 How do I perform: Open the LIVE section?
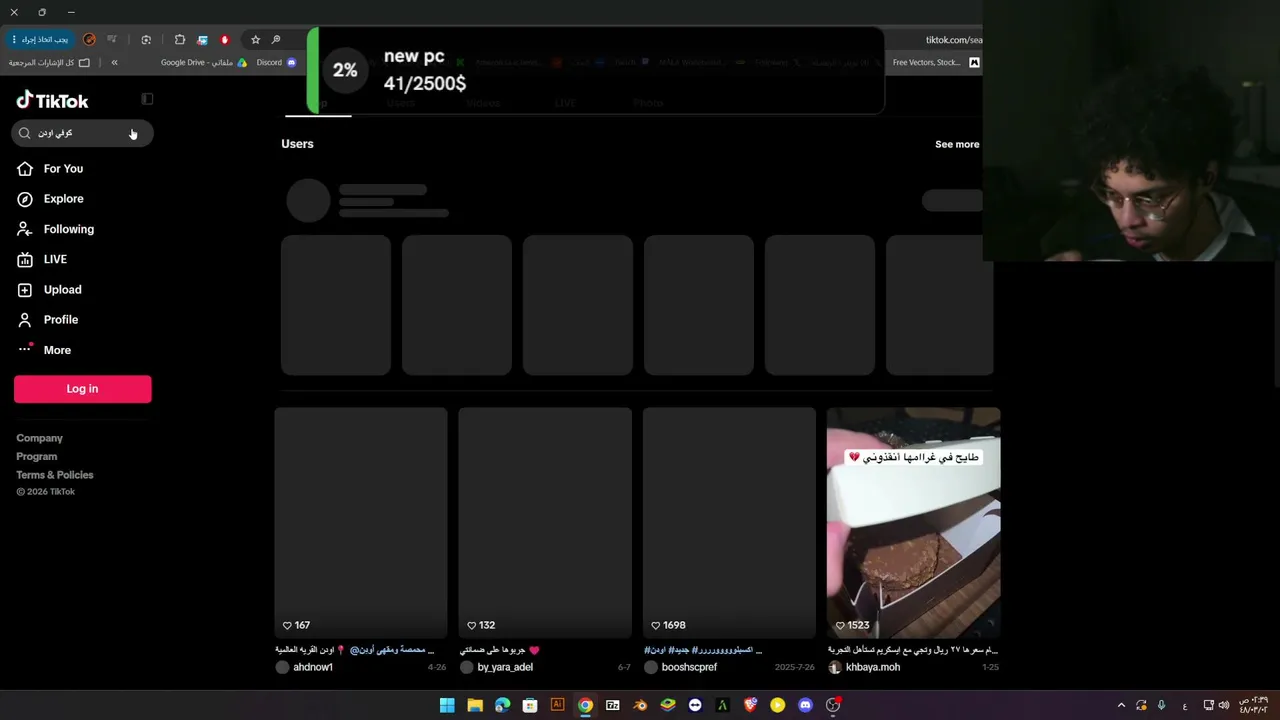coord(55,259)
